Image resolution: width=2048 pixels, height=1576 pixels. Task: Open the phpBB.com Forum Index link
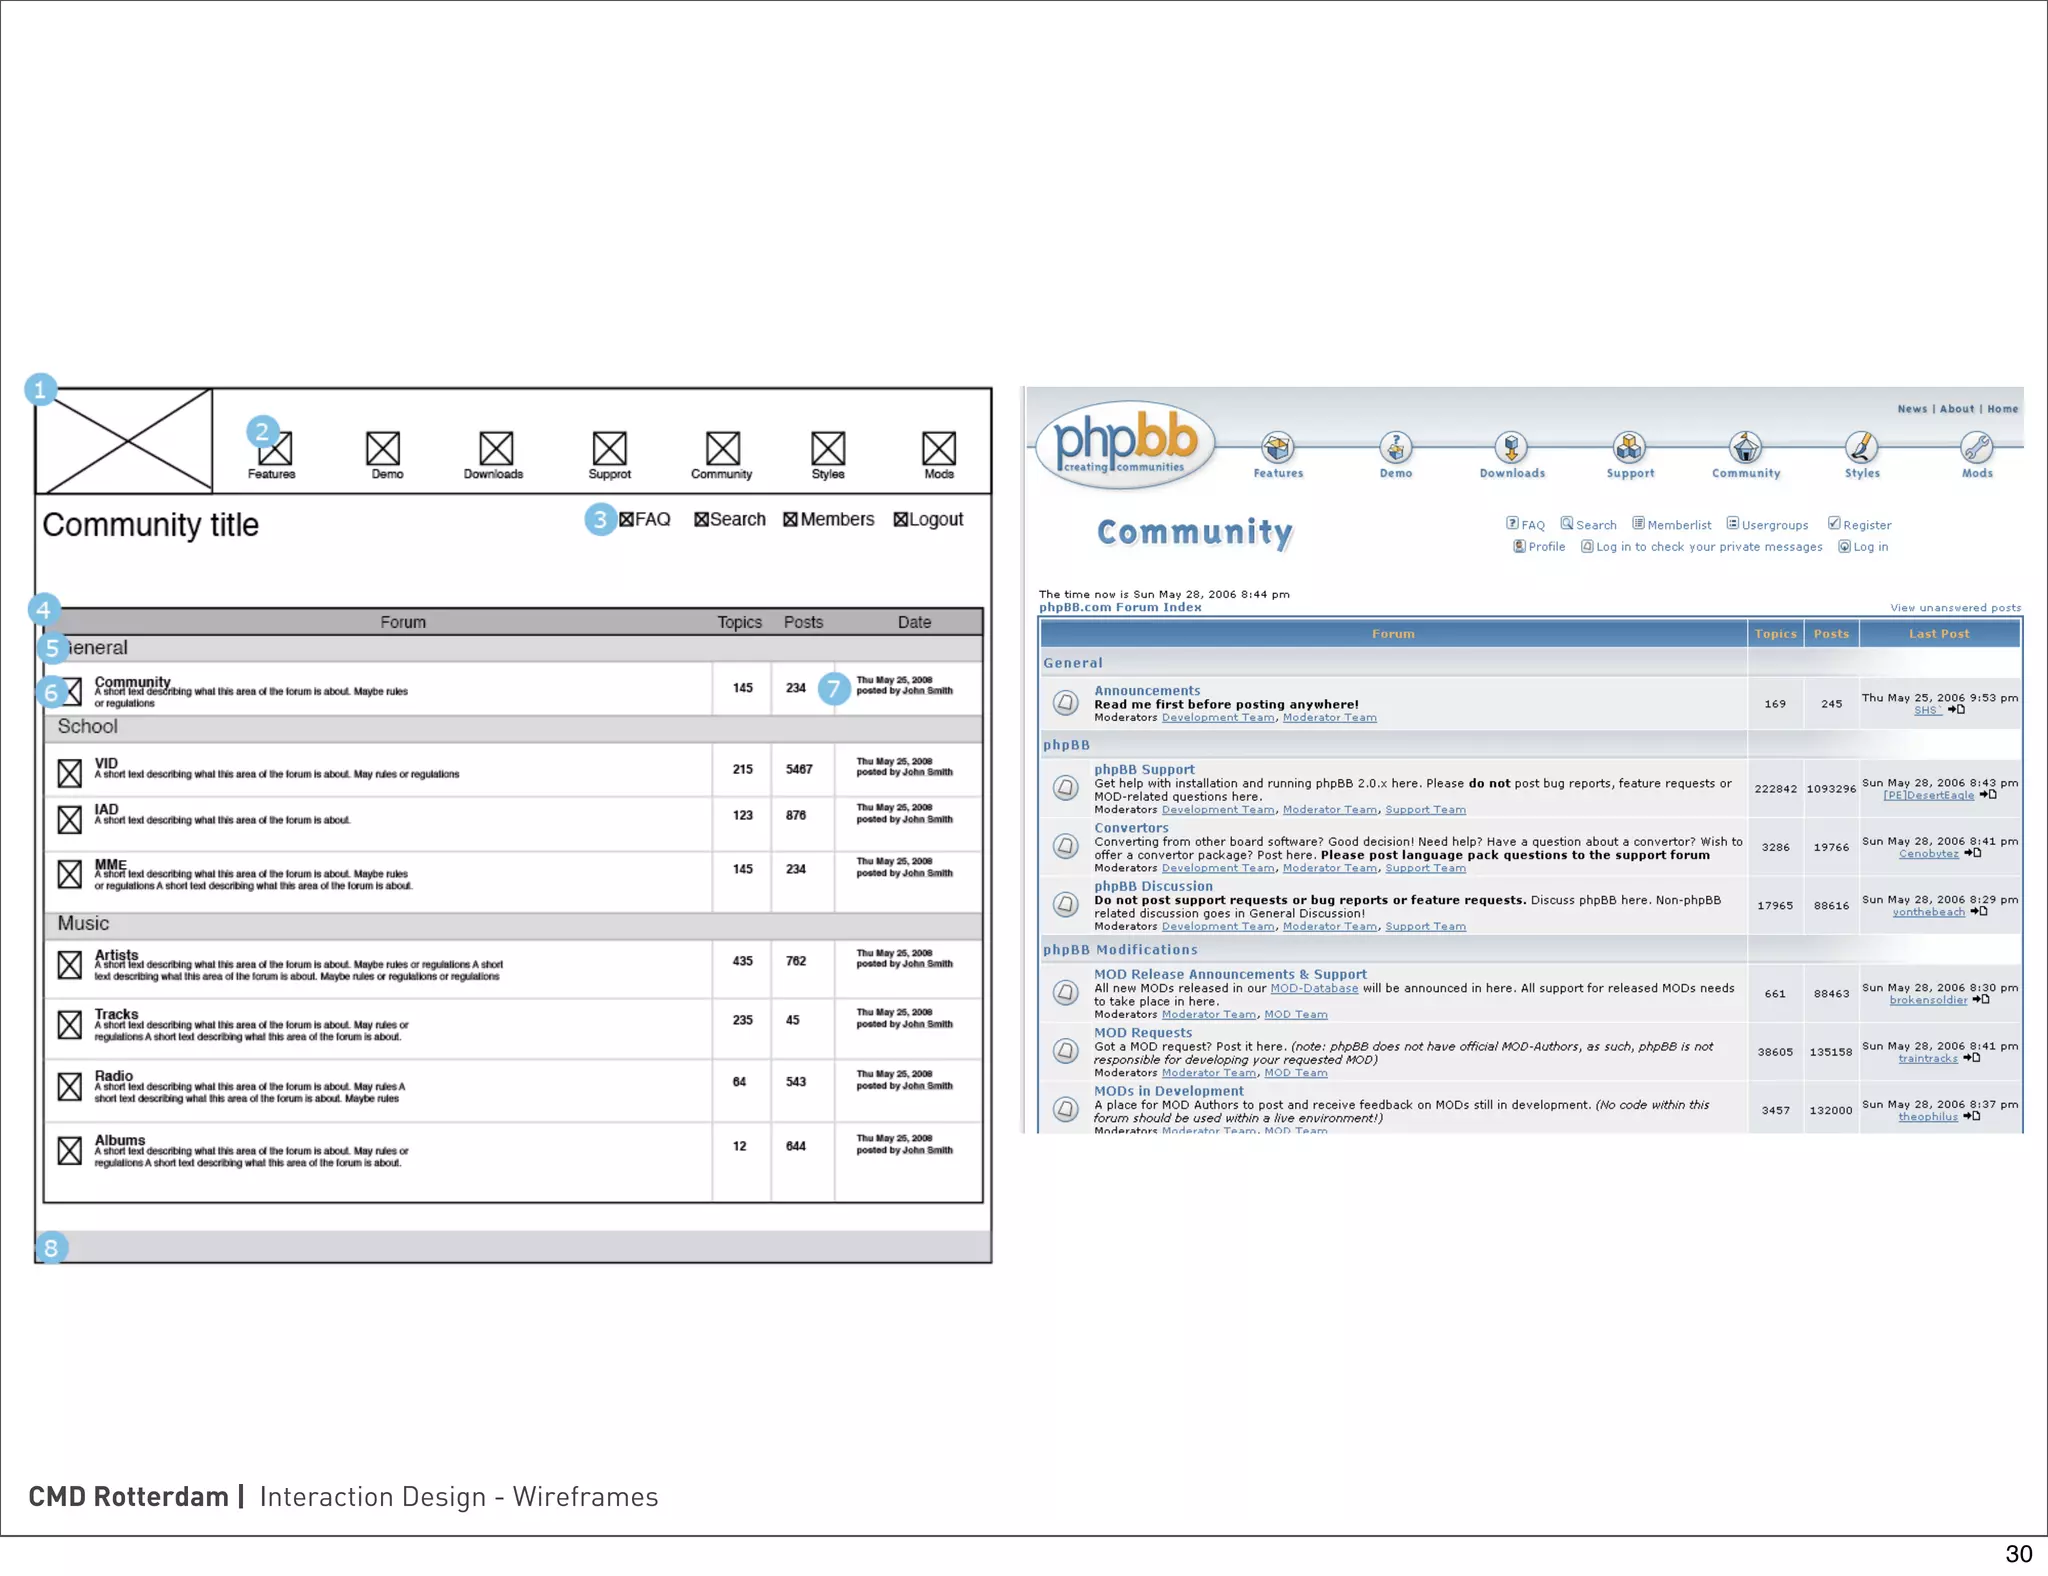tap(1120, 608)
